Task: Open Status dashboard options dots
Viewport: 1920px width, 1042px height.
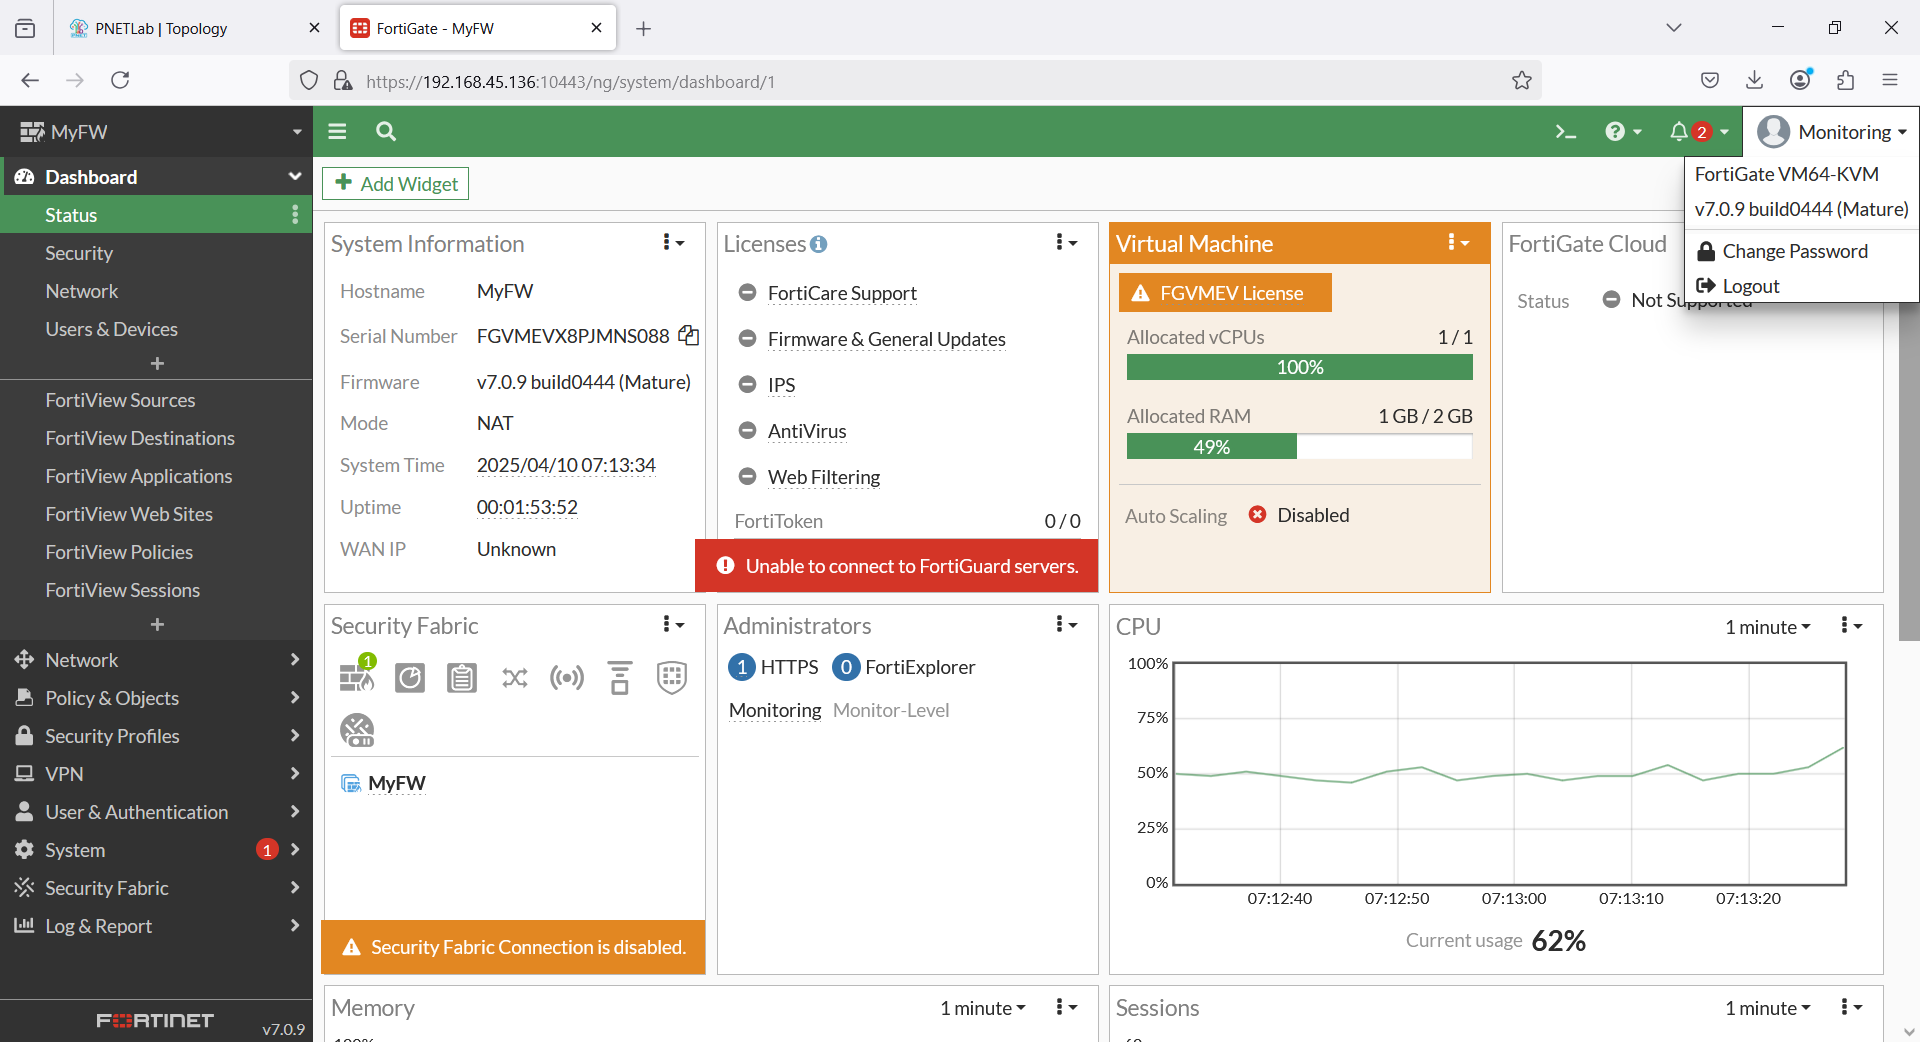Action: pyautogui.click(x=295, y=215)
